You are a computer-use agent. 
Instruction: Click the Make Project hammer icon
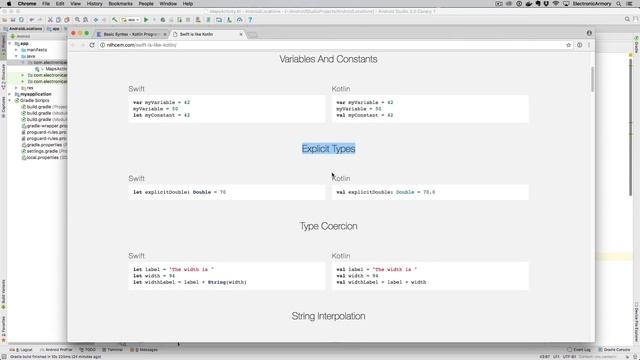115,20
